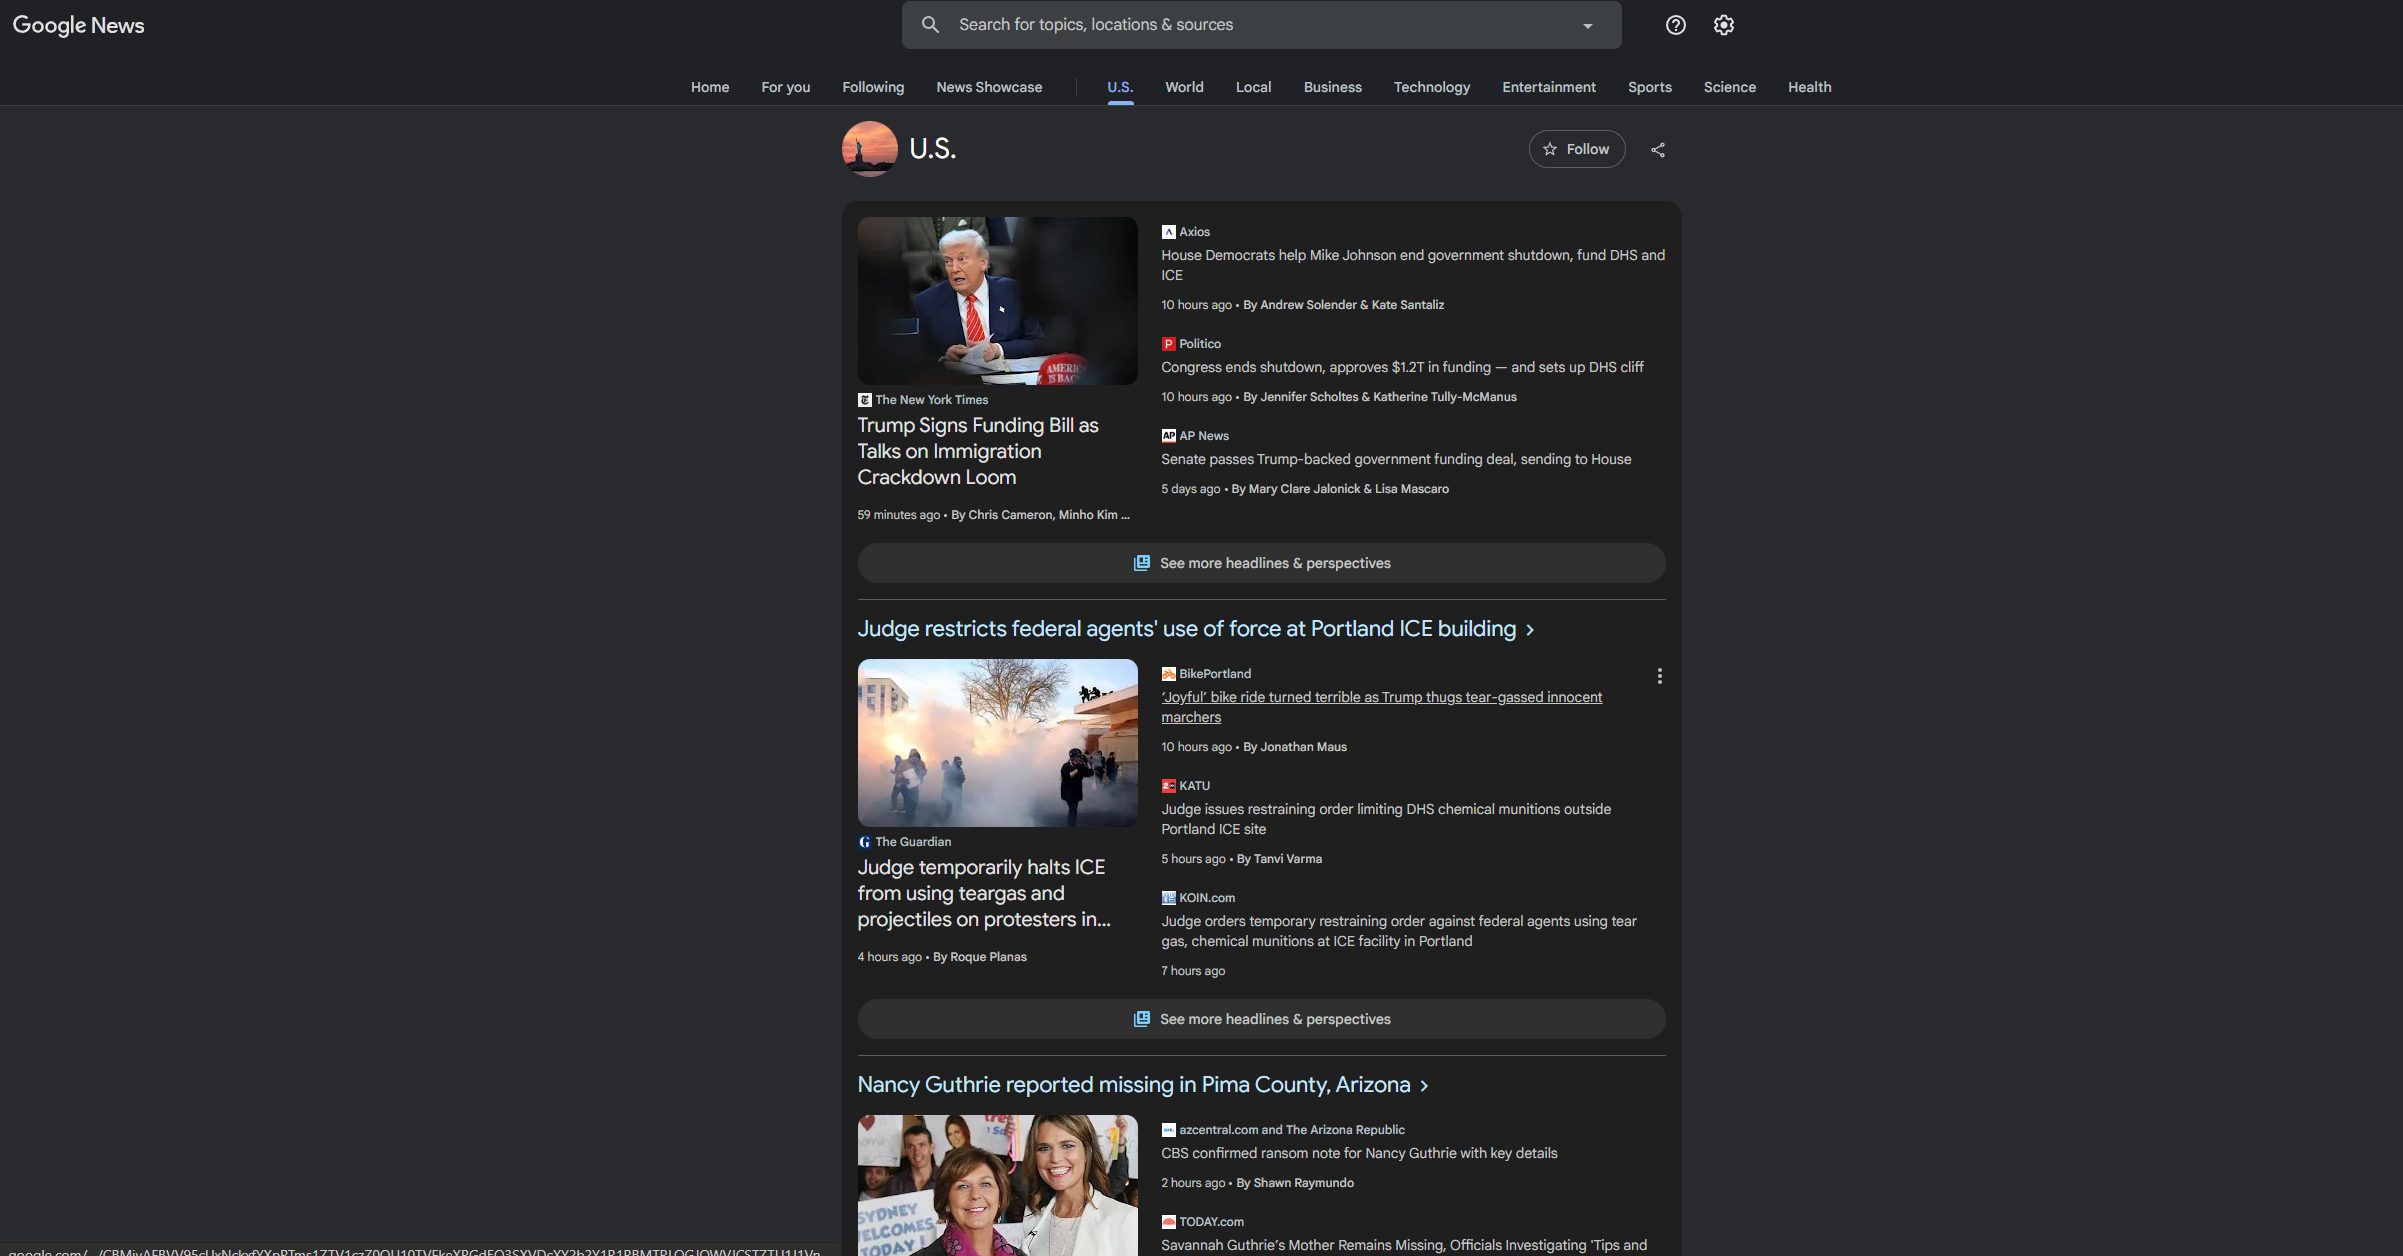Click the share icon beside Follow
This screenshot has height=1256, width=2403.
(1658, 150)
